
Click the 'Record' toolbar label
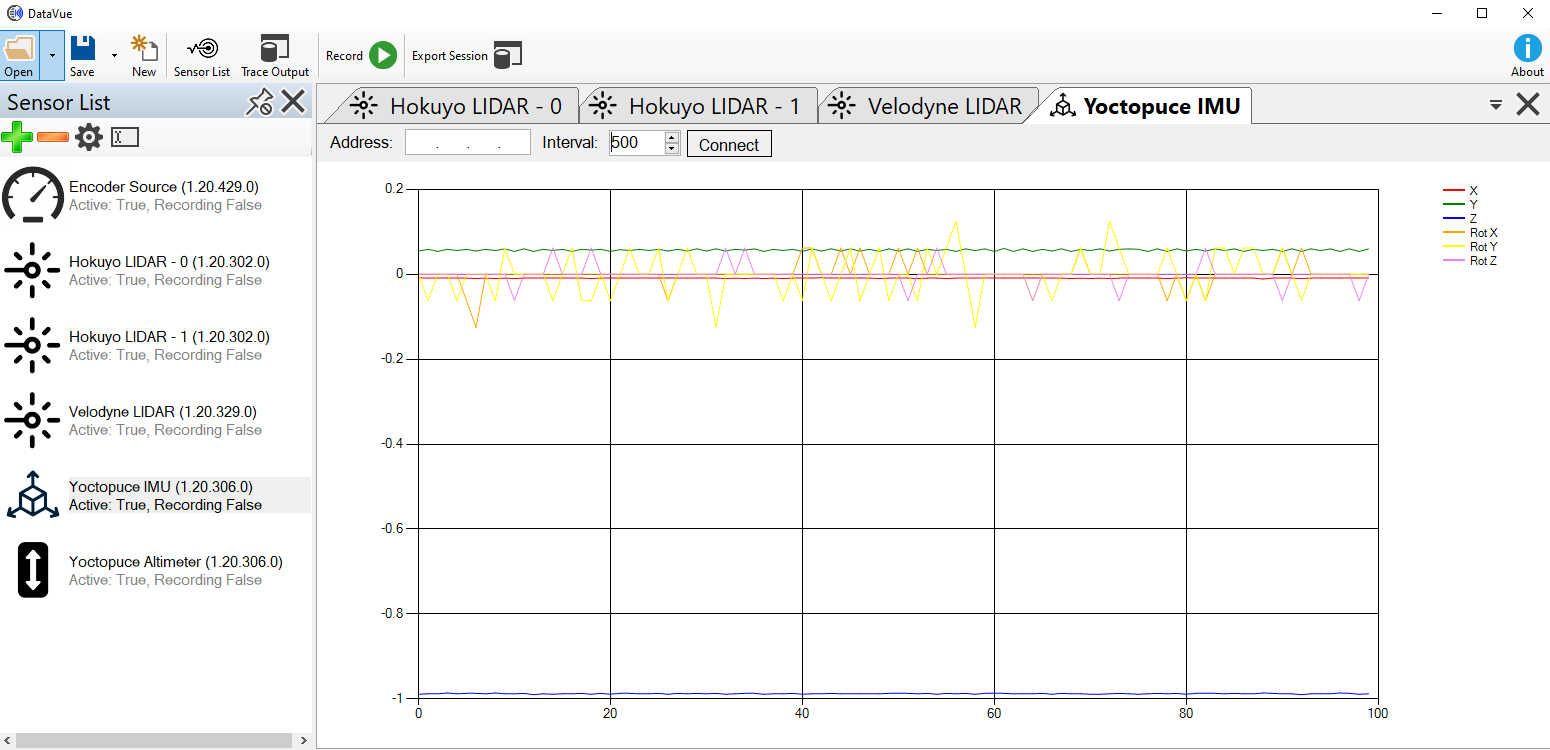tap(344, 56)
